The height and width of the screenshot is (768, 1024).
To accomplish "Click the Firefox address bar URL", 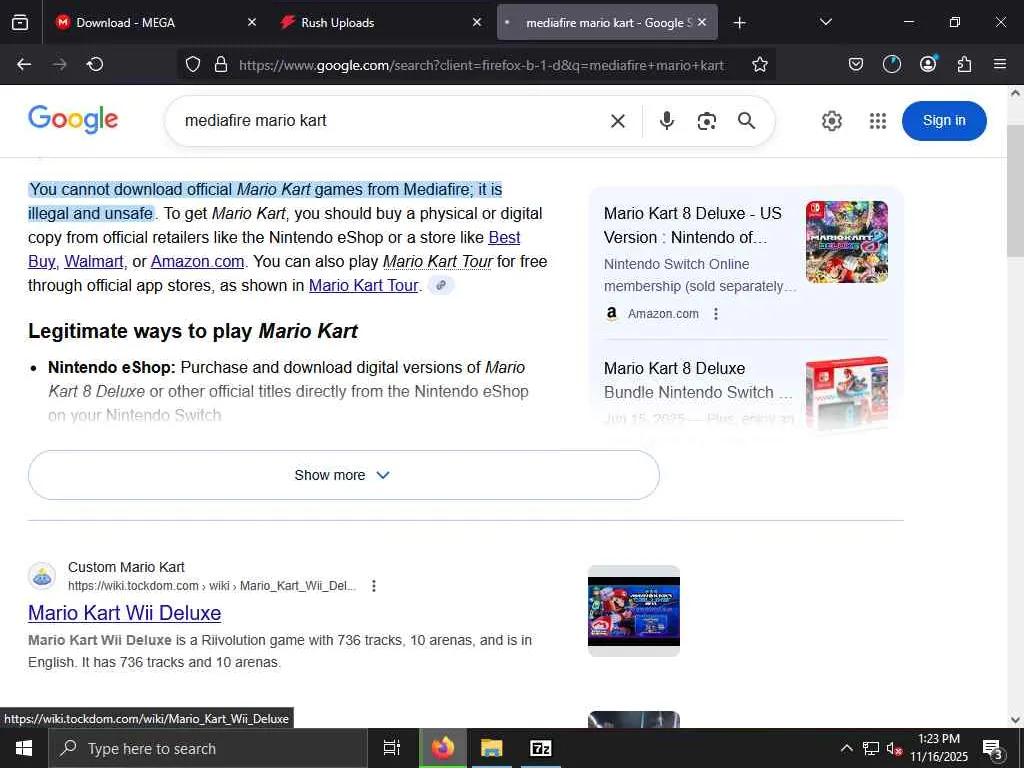I will 481,65.
